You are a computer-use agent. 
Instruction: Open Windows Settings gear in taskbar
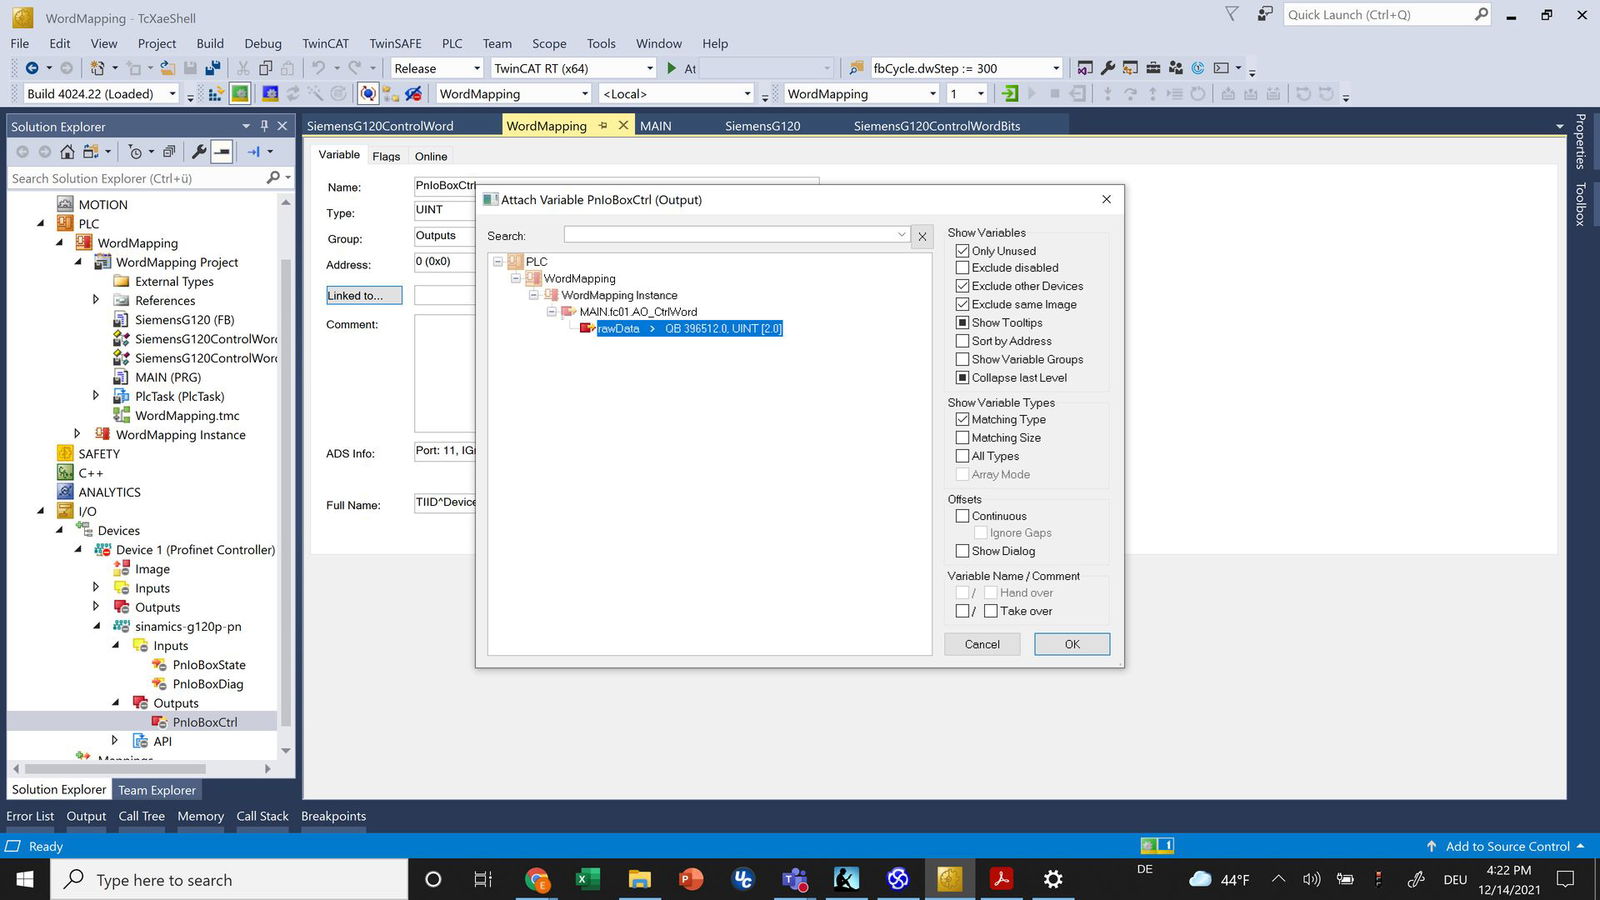click(1053, 879)
